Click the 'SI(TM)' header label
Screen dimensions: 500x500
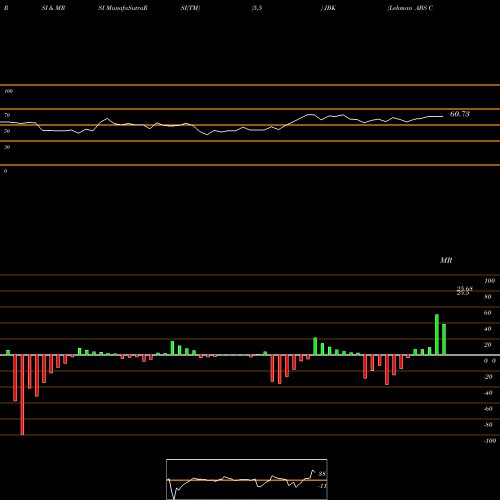190,8
